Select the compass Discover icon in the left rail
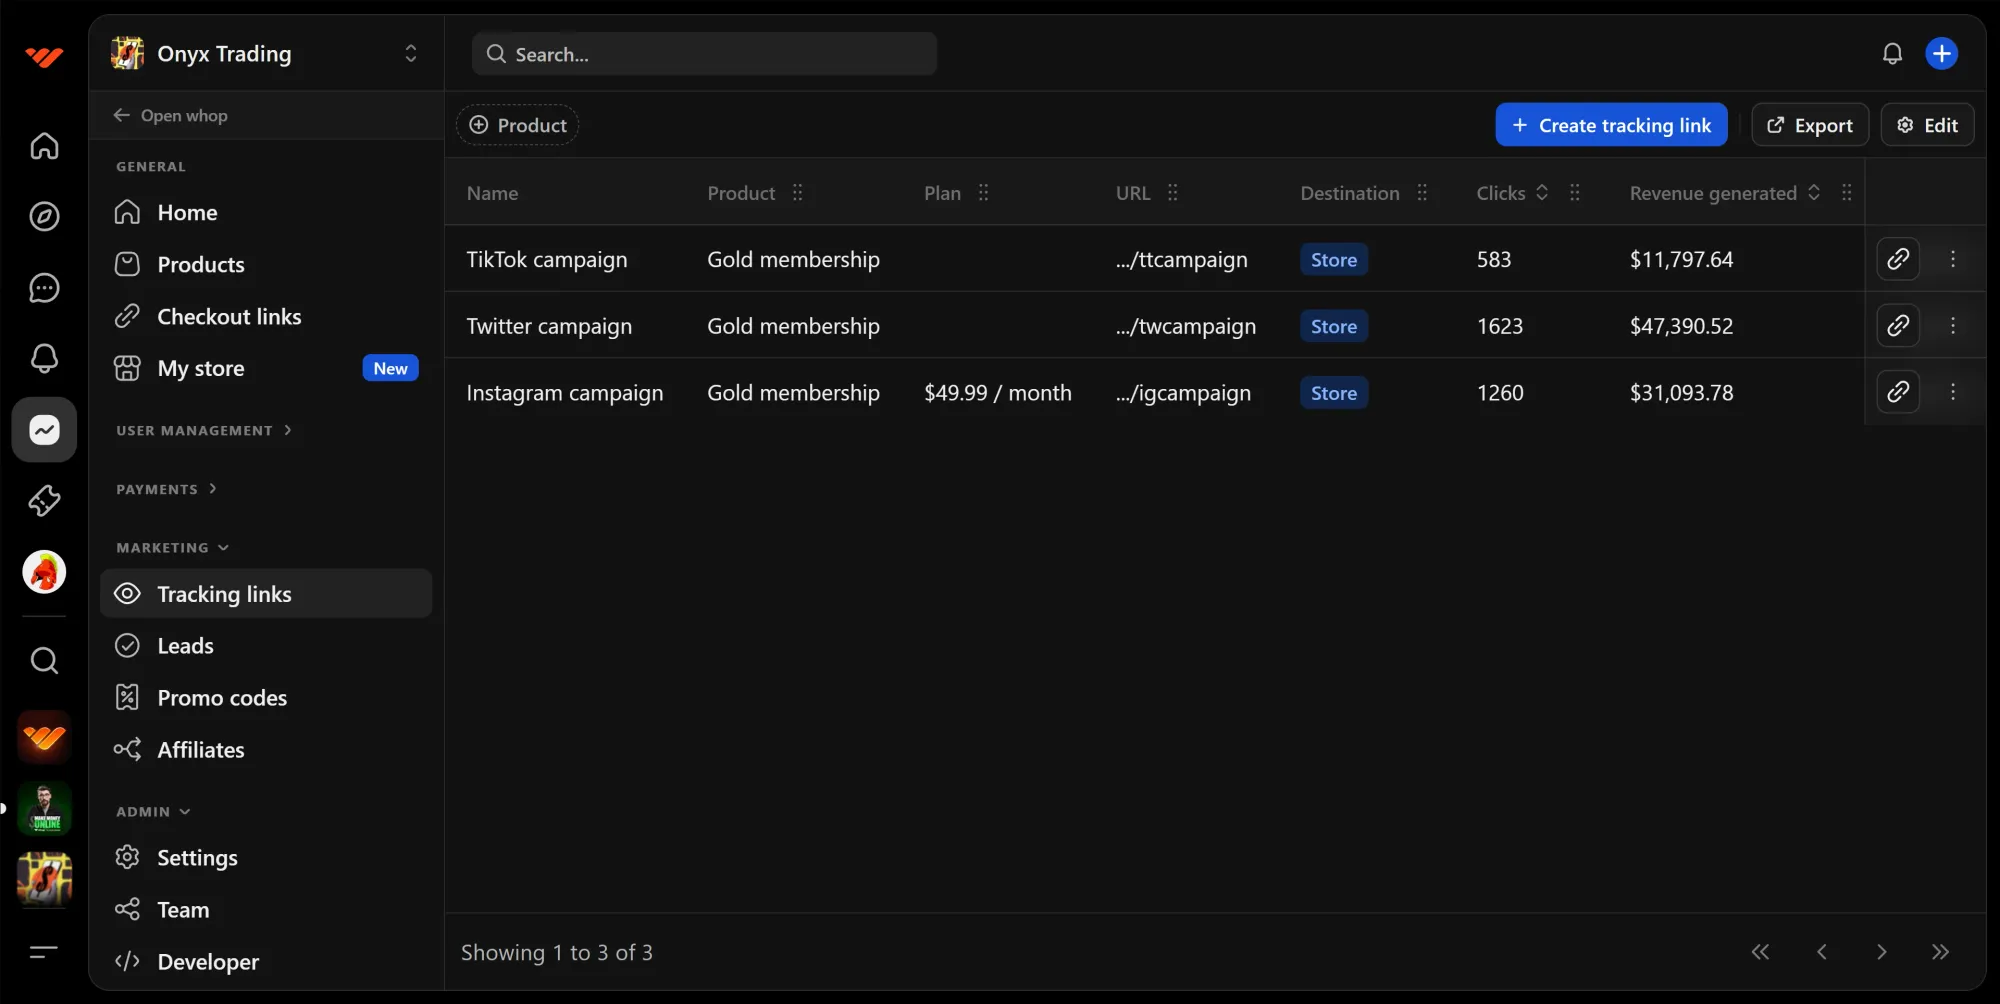The image size is (2000, 1004). click(44, 216)
